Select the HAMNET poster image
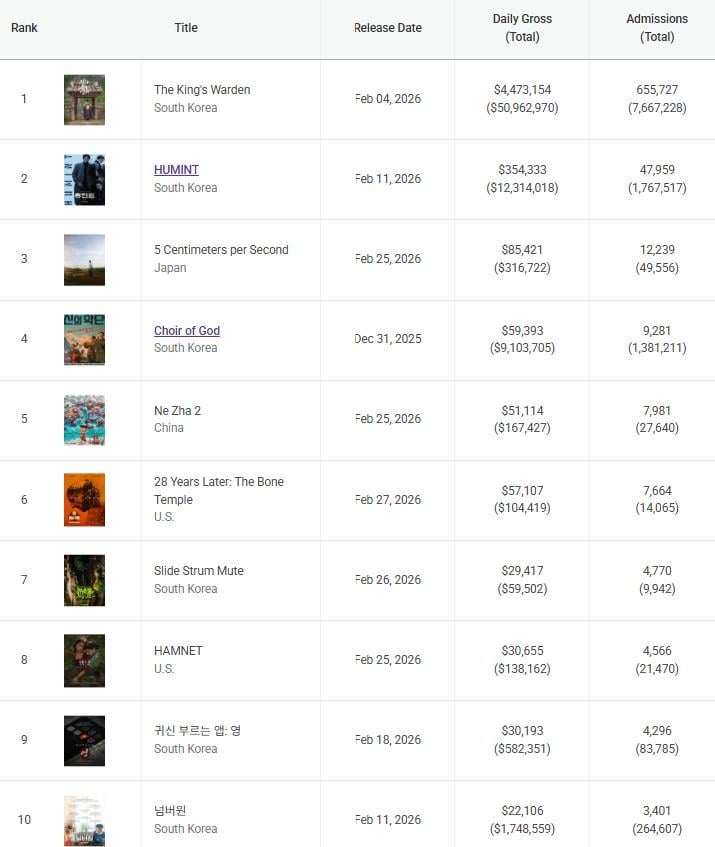 84,660
